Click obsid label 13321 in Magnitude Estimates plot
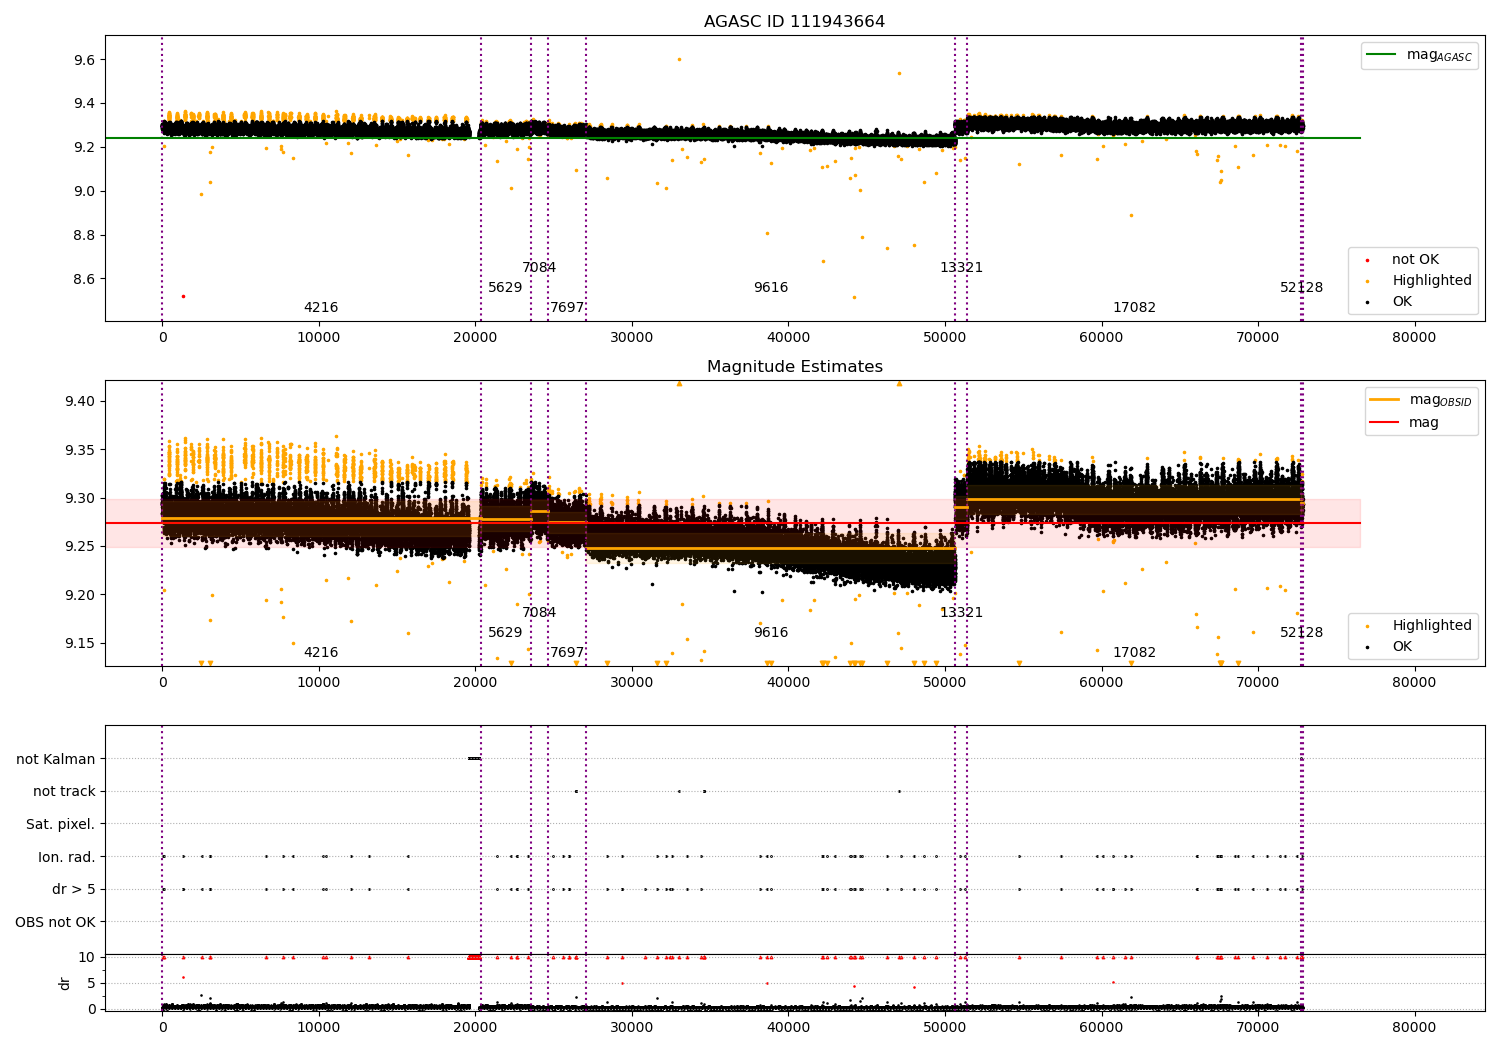This screenshot has width=1500, height=1050. (961, 613)
